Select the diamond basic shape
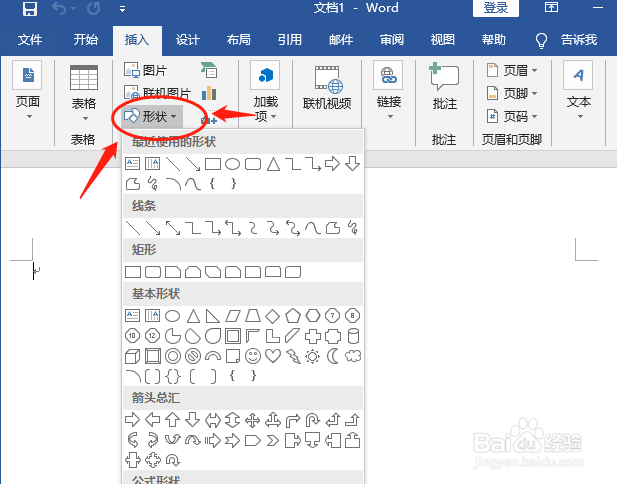The image size is (617, 484). tap(273, 316)
